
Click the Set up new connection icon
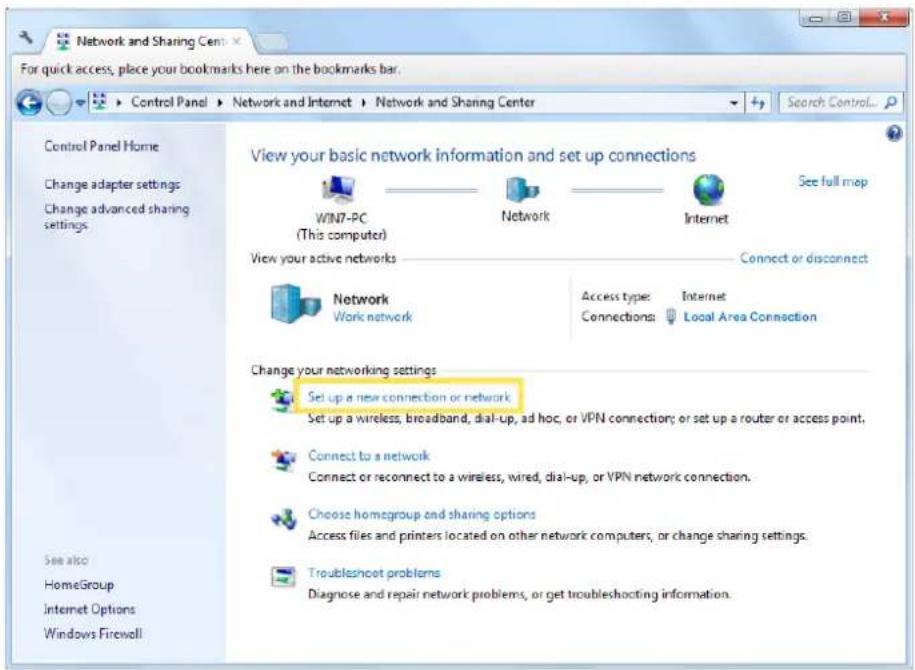[282, 400]
